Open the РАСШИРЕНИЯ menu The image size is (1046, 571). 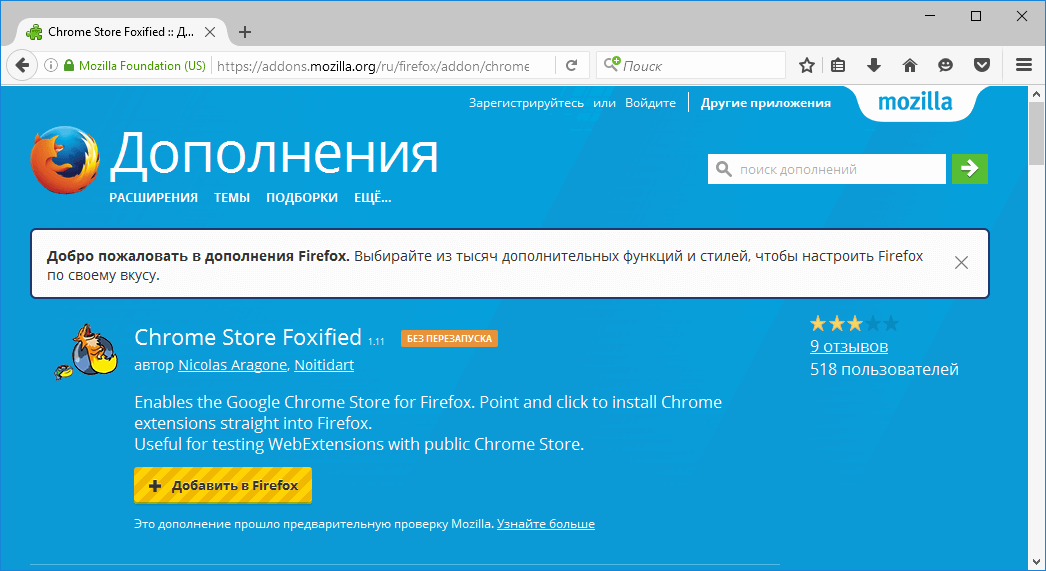[153, 198]
